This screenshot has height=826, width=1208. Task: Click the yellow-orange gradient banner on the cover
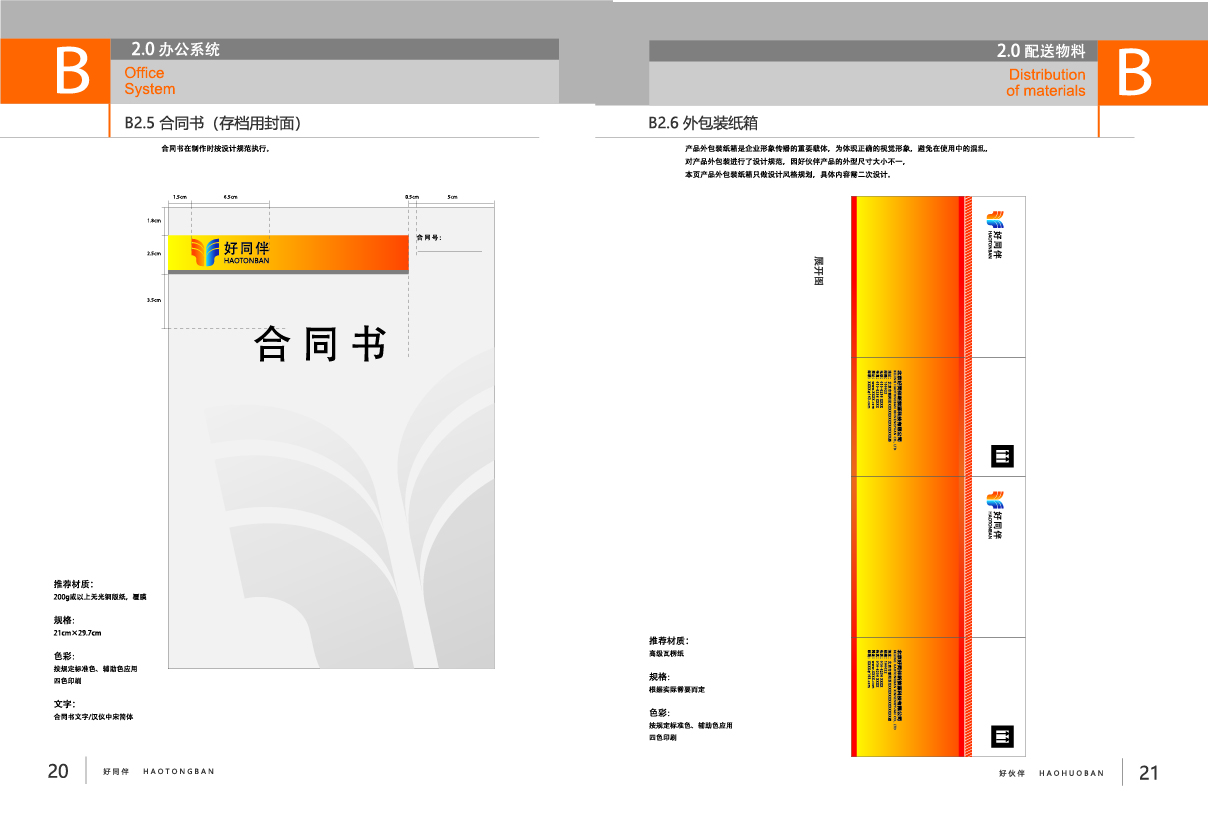pos(340,252)
